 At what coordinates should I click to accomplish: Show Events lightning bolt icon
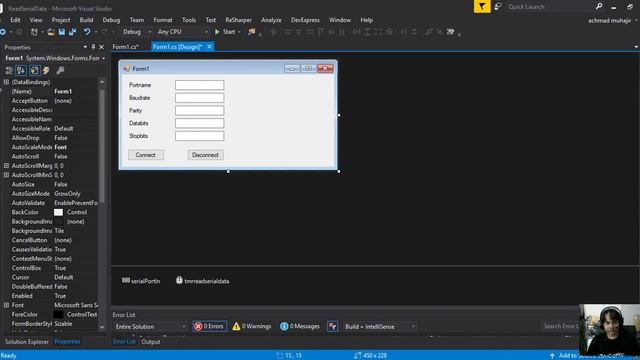pyautogui.click(x=46, y=71)
